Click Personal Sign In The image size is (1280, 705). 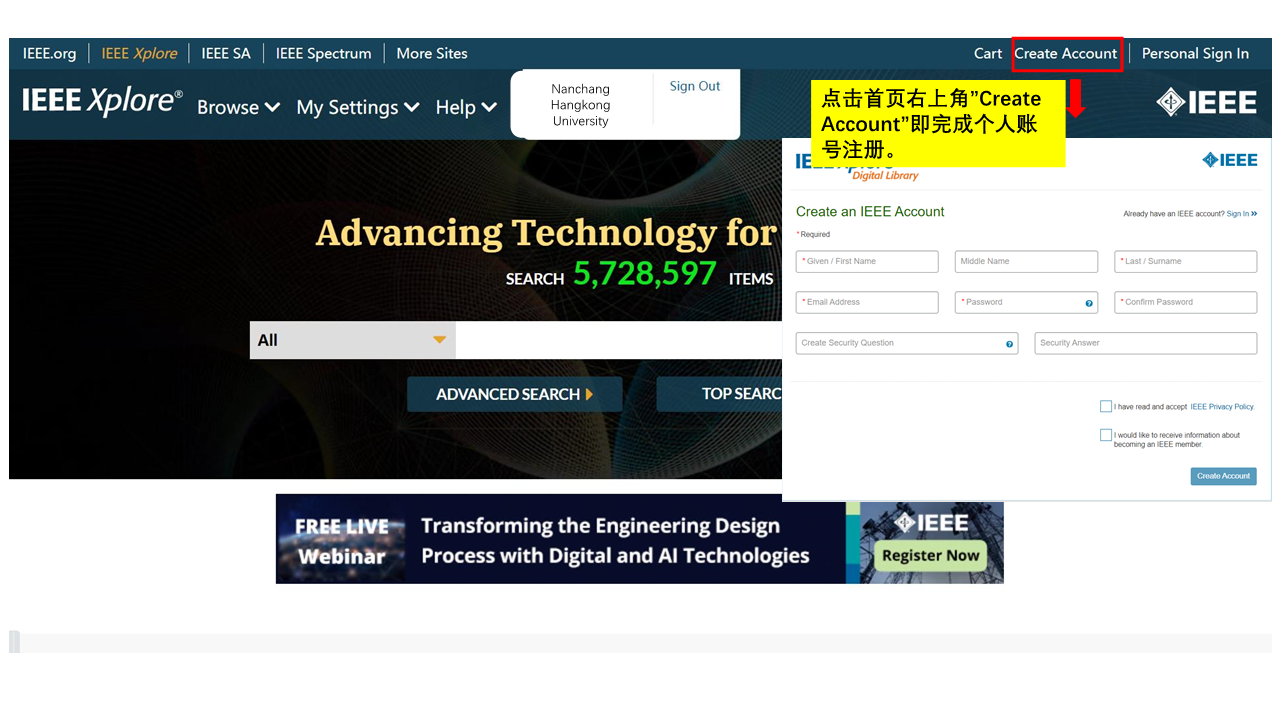point(1195,54)
